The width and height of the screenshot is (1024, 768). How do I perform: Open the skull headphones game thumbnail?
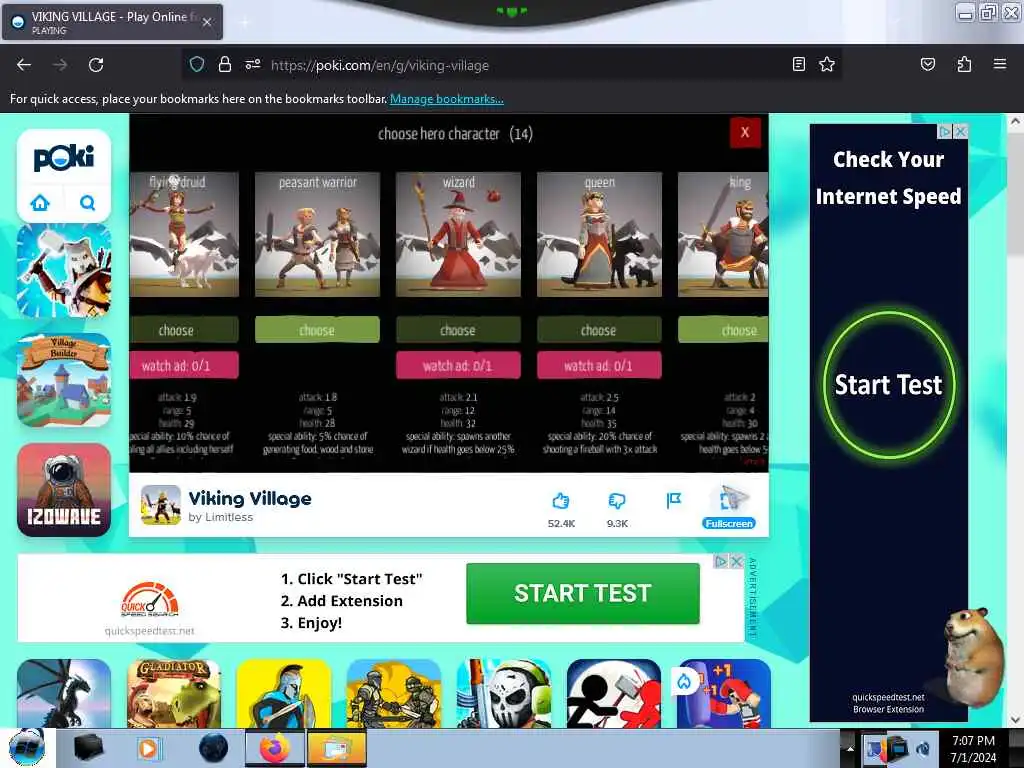504,693
